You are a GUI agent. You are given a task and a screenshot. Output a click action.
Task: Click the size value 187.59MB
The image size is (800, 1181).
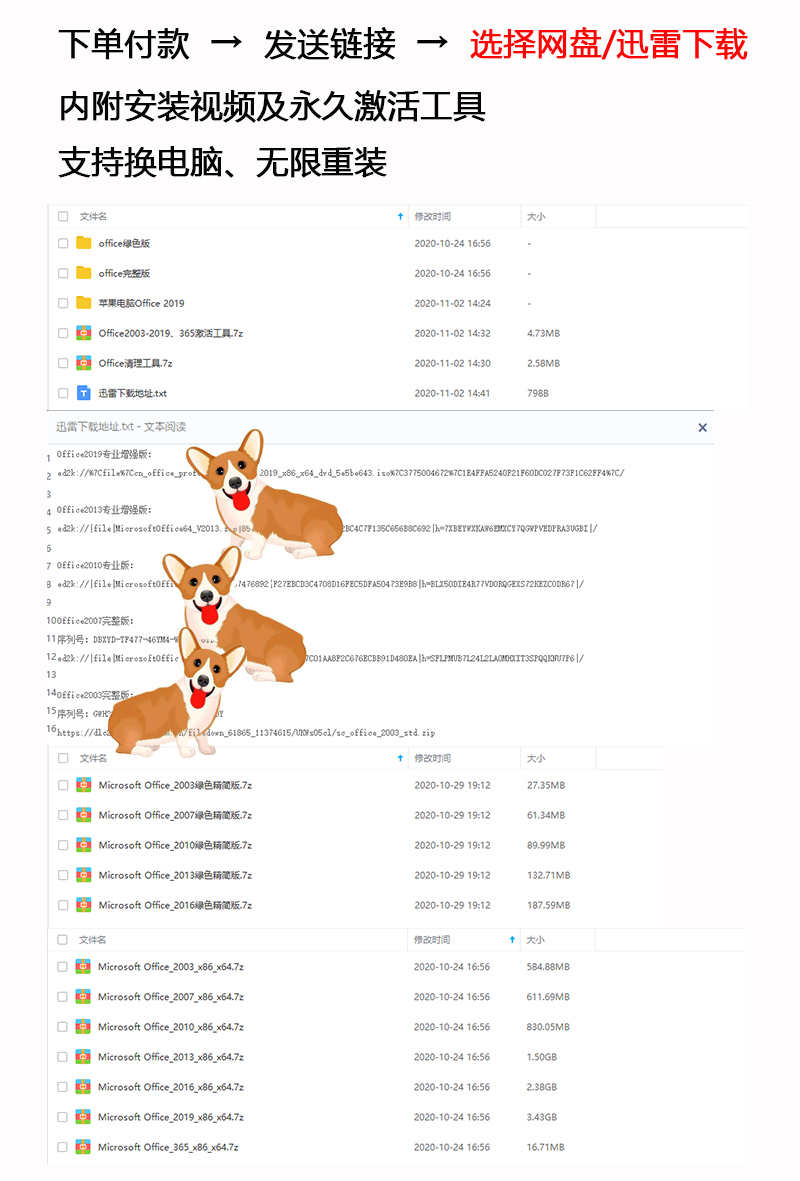click(x=549, y=905)
